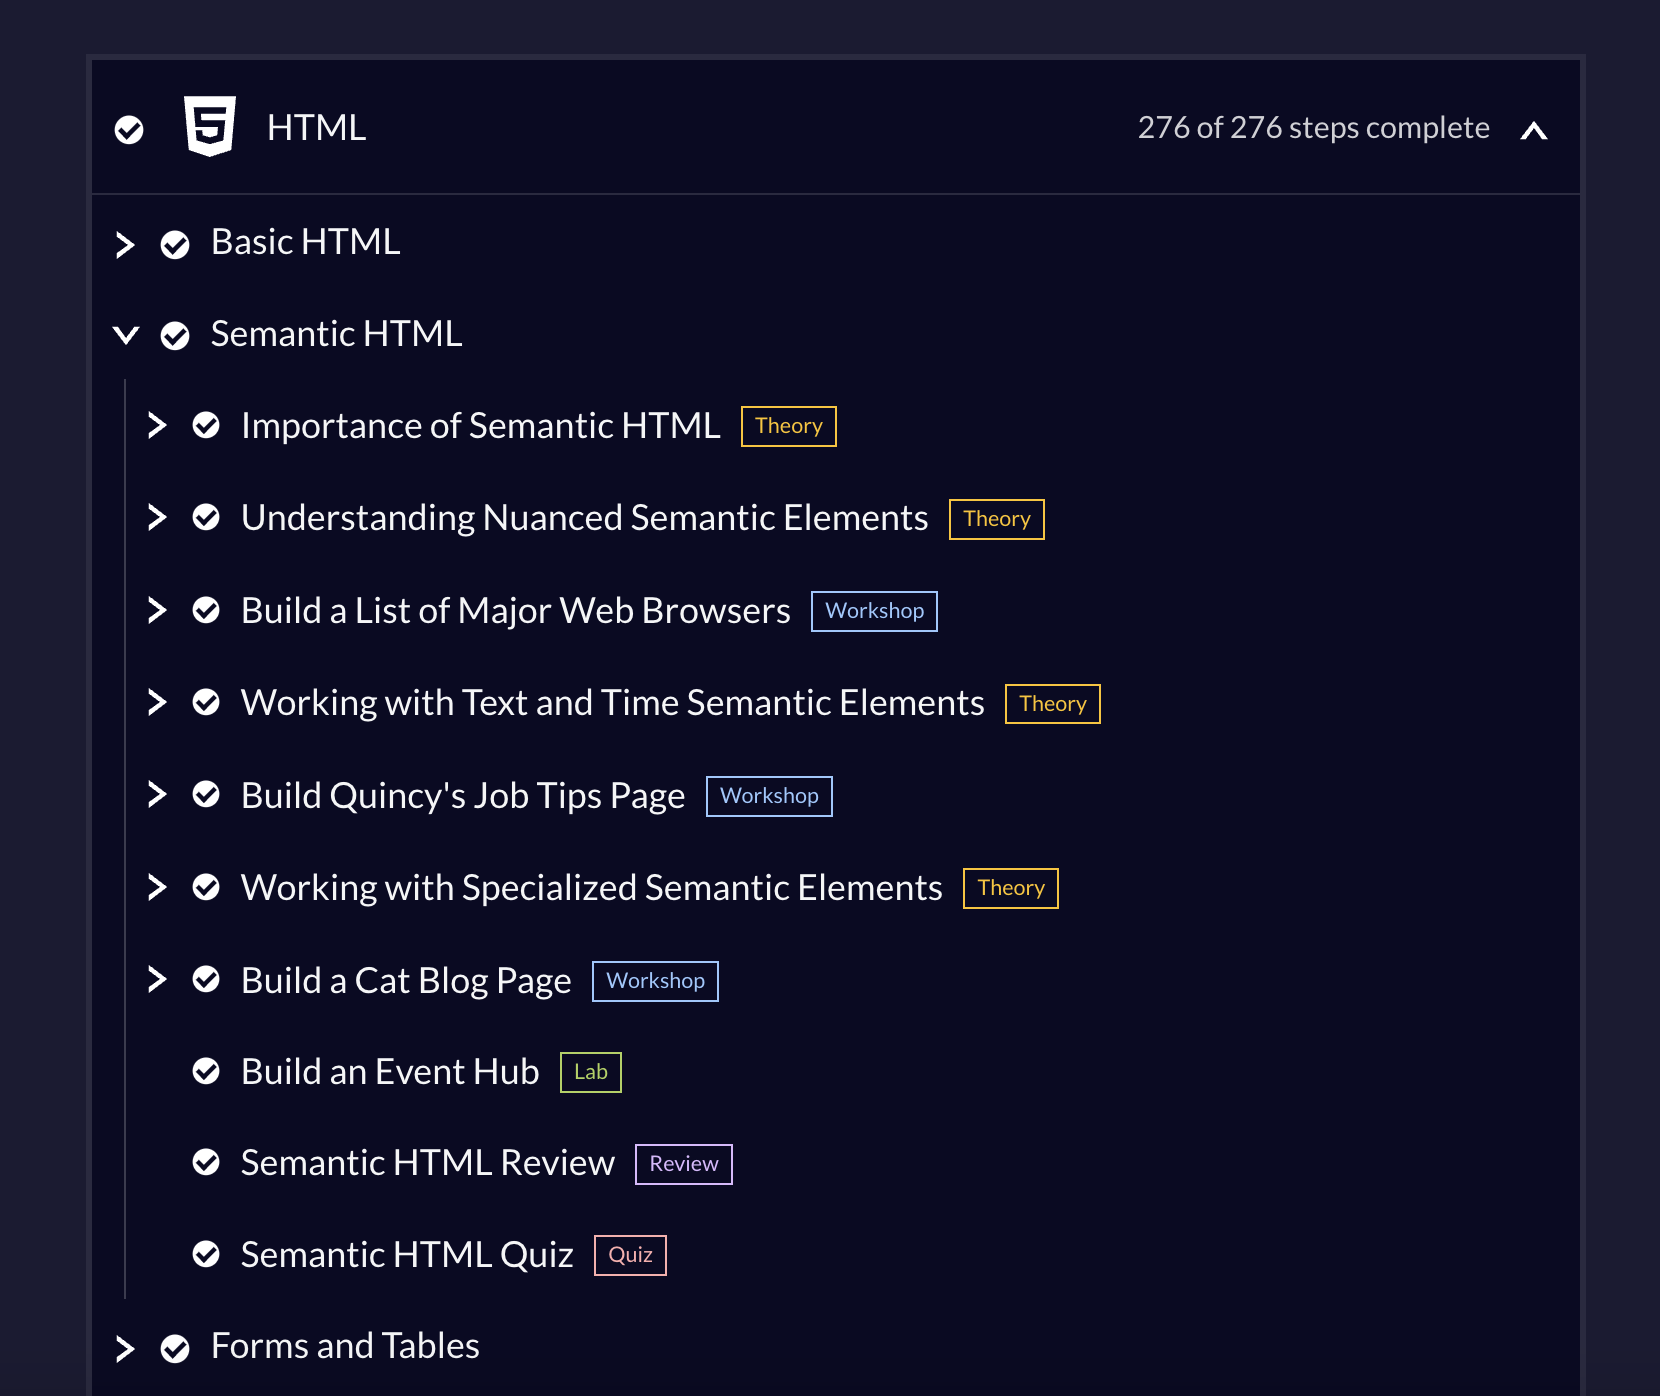The image size is (1660, 1396).
Task: Expand the Basic HTML module
Action: point(125,245)
